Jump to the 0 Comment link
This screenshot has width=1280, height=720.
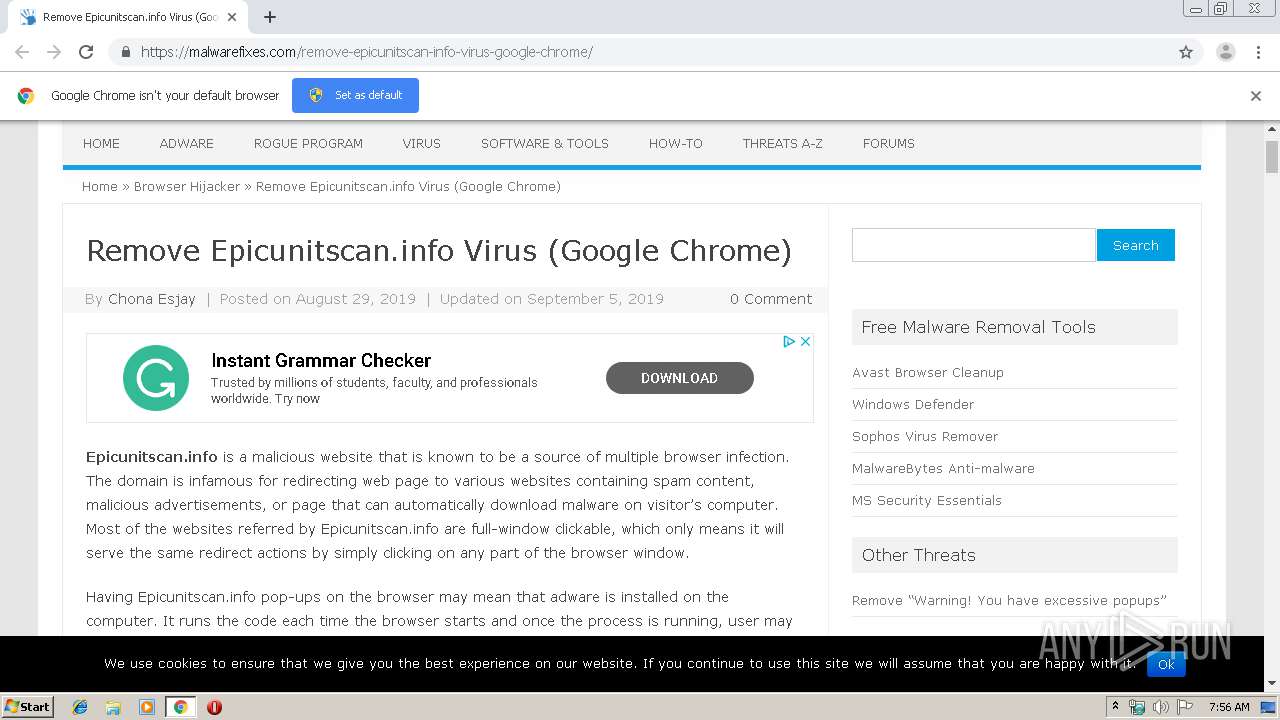(x=770, y=299)
